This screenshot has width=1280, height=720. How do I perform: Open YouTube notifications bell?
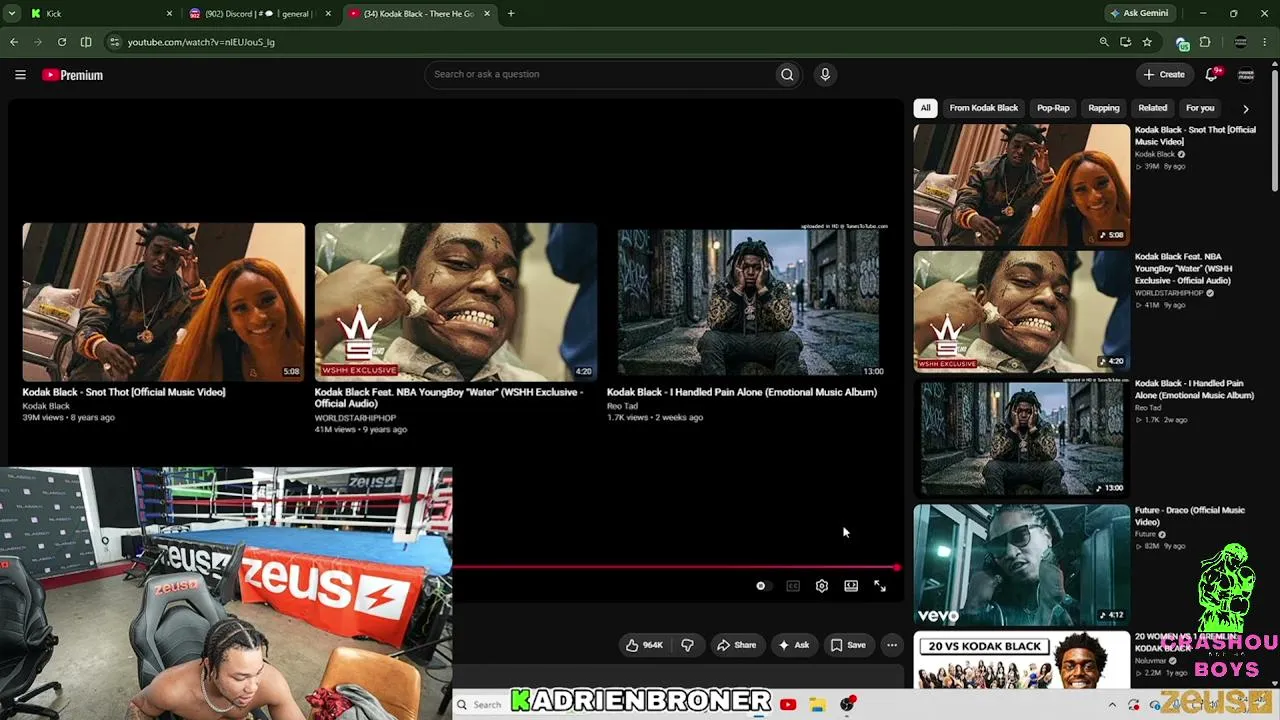[1212, 74]
